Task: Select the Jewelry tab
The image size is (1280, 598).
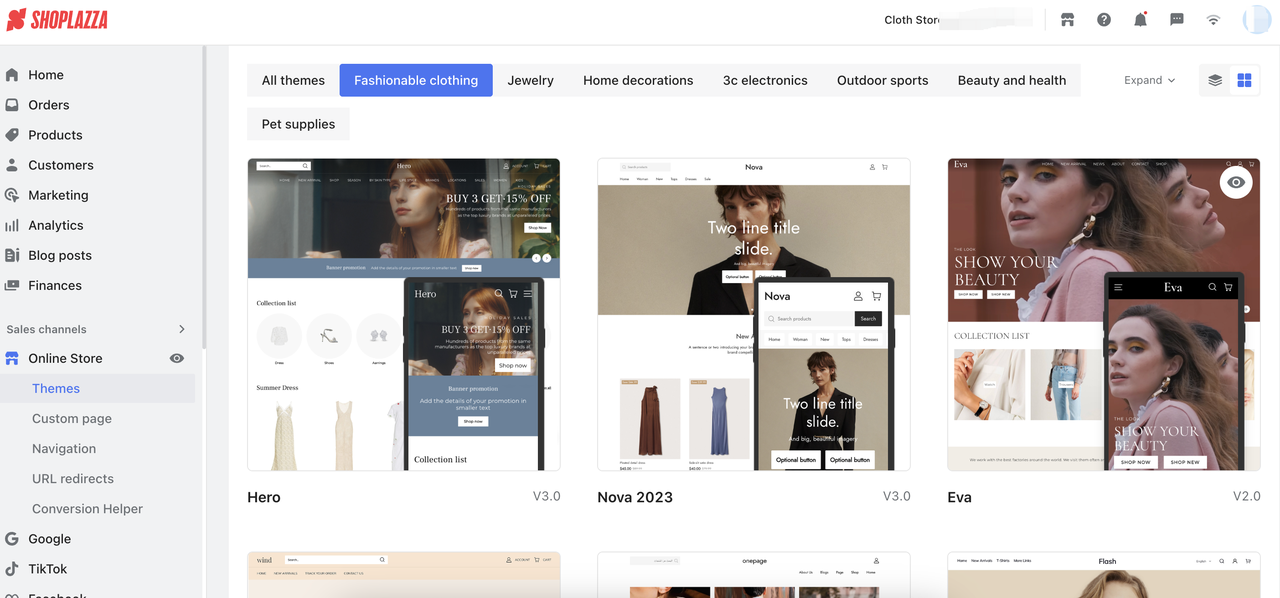Action: tap(530, 80)
